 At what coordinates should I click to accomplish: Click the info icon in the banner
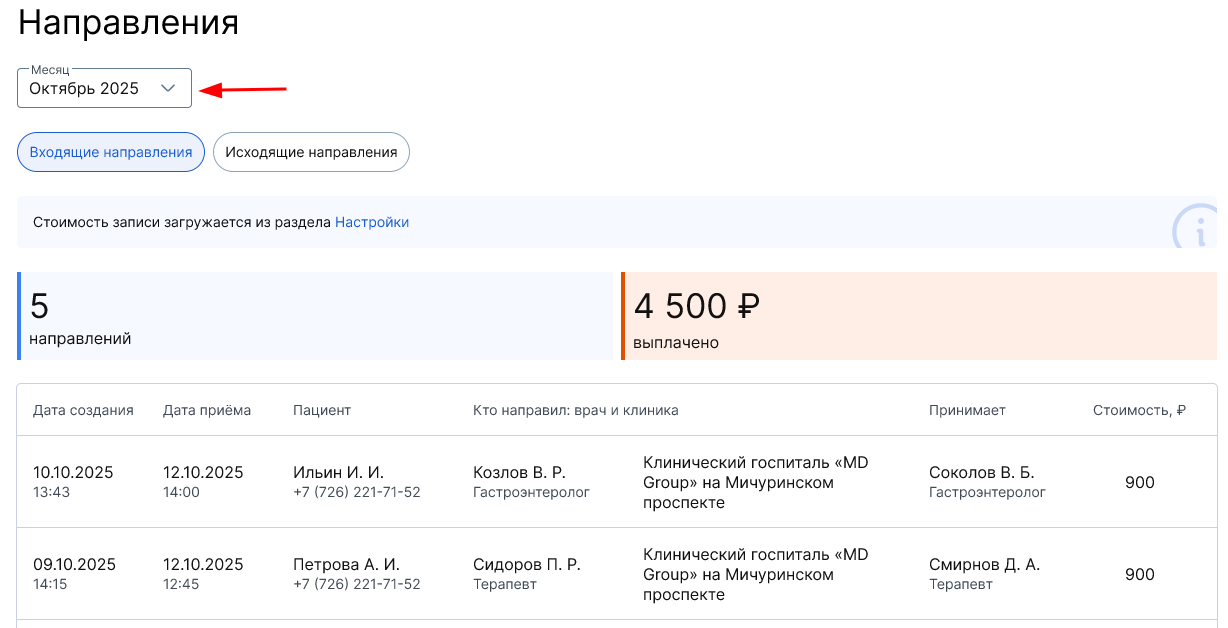1198,229
